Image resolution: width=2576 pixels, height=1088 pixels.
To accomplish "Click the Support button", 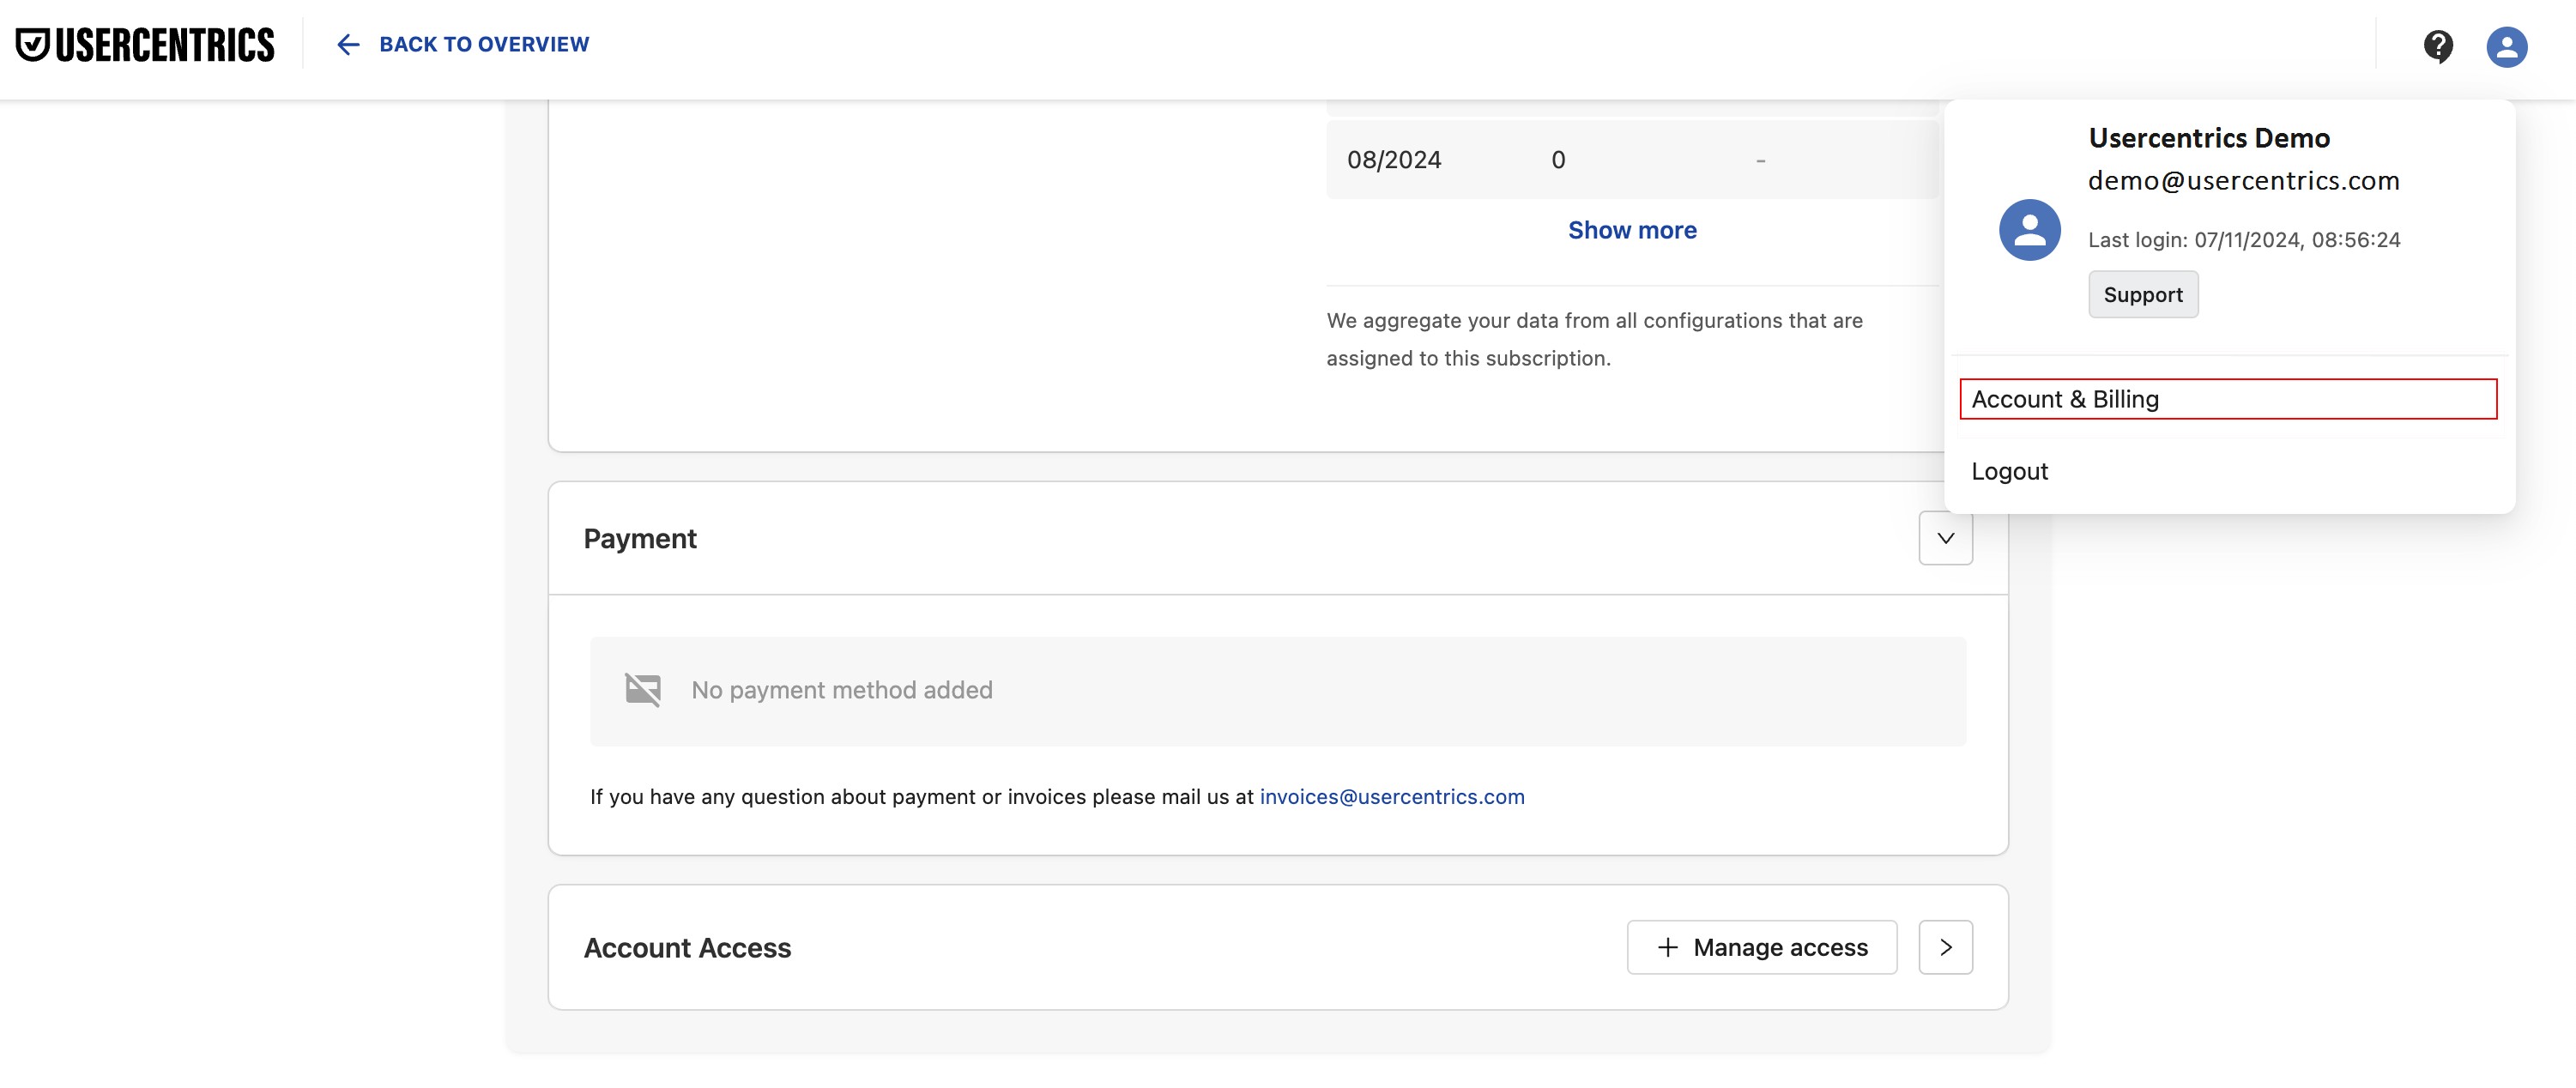I will click(2143, 295).
